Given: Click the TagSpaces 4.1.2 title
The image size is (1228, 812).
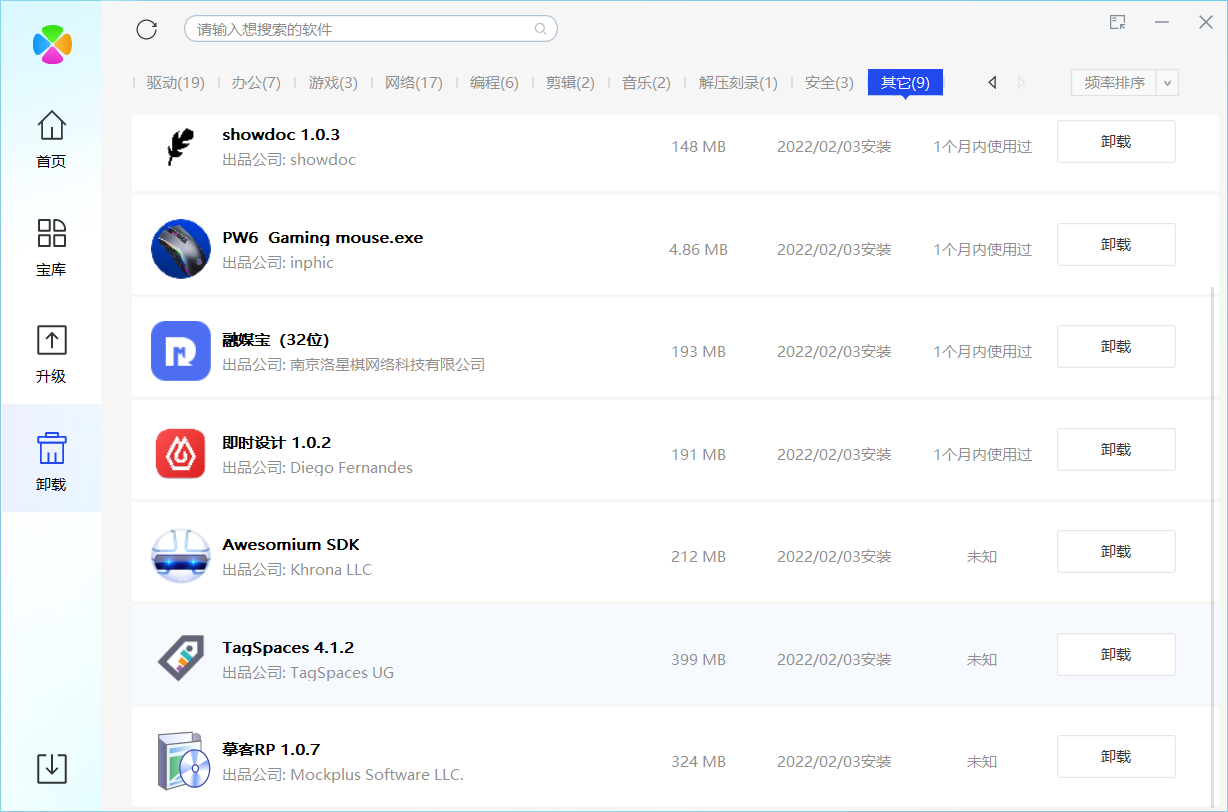Looking at the screenshot, I should pyautogui.click(x=288, y=647).
